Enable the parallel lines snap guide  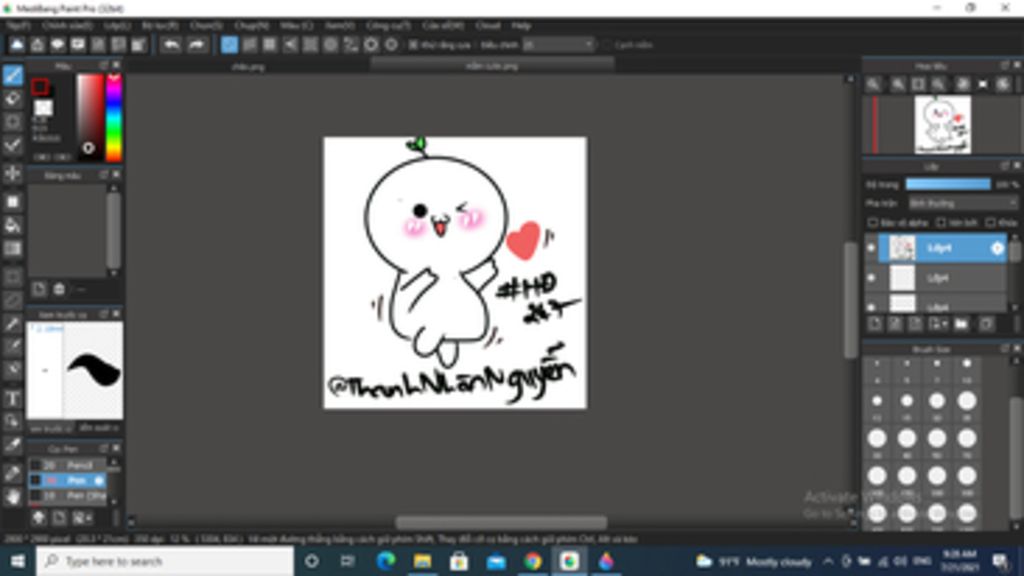pyautogui.click(x=249, y=44)
